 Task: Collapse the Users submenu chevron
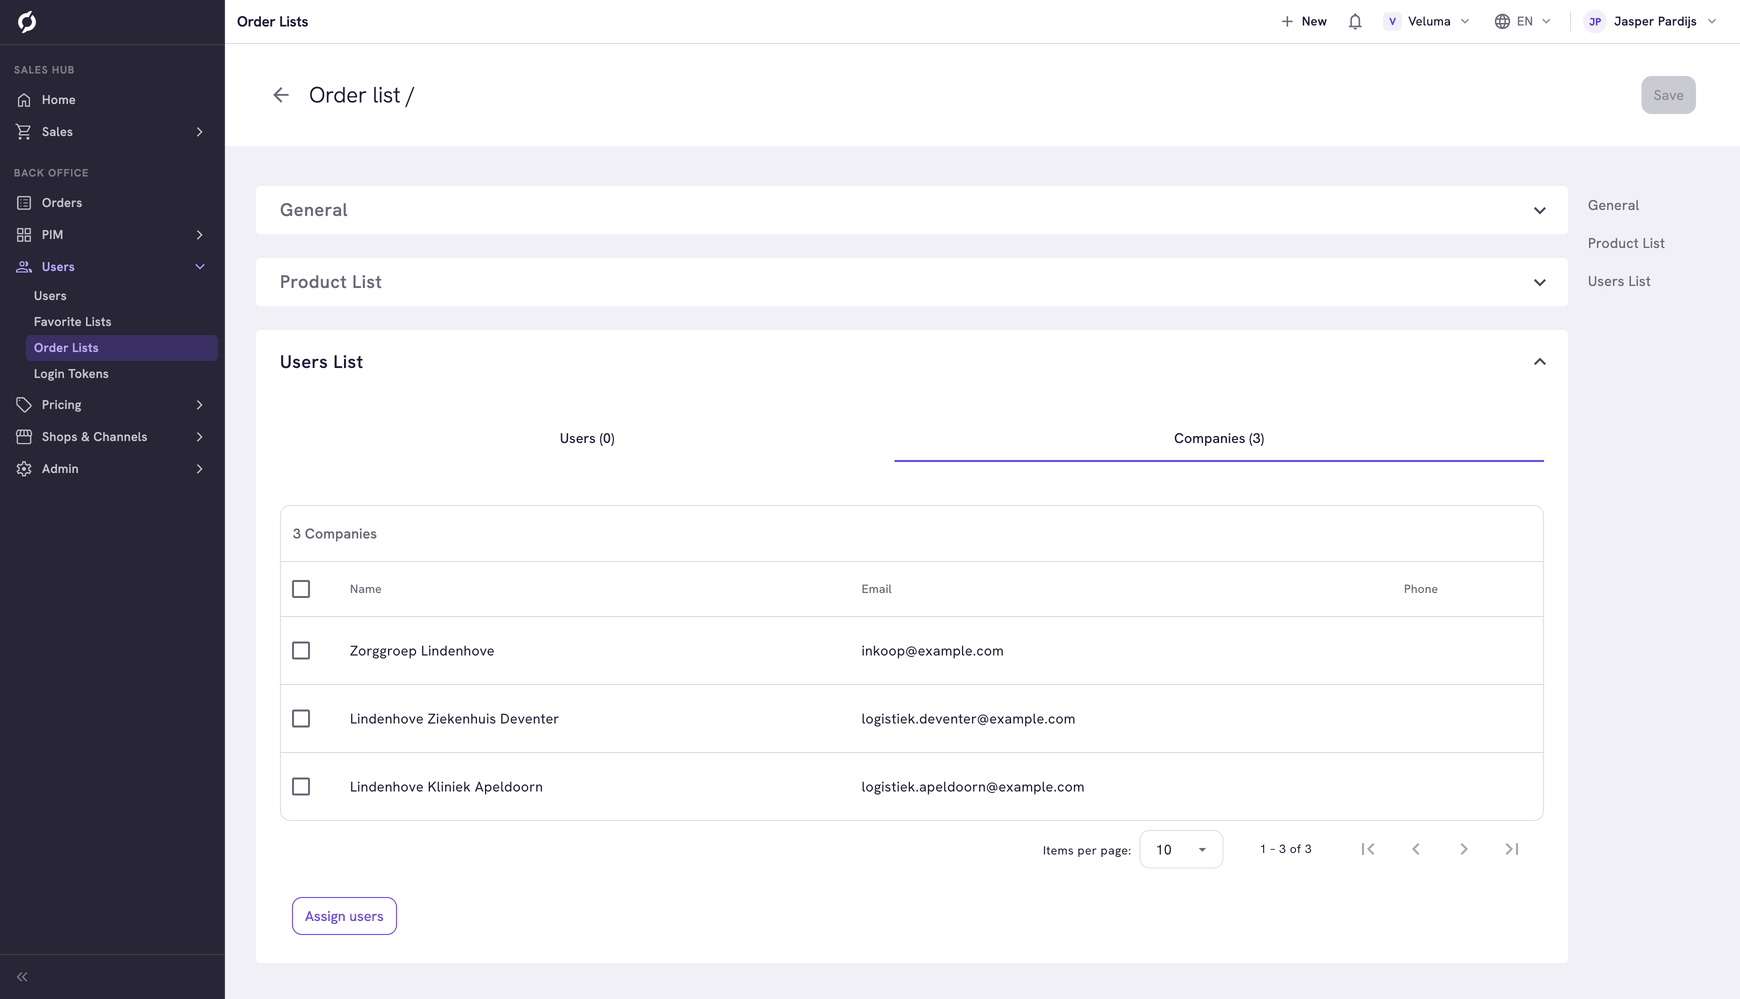pyautogui.click(x=199, y=267)
